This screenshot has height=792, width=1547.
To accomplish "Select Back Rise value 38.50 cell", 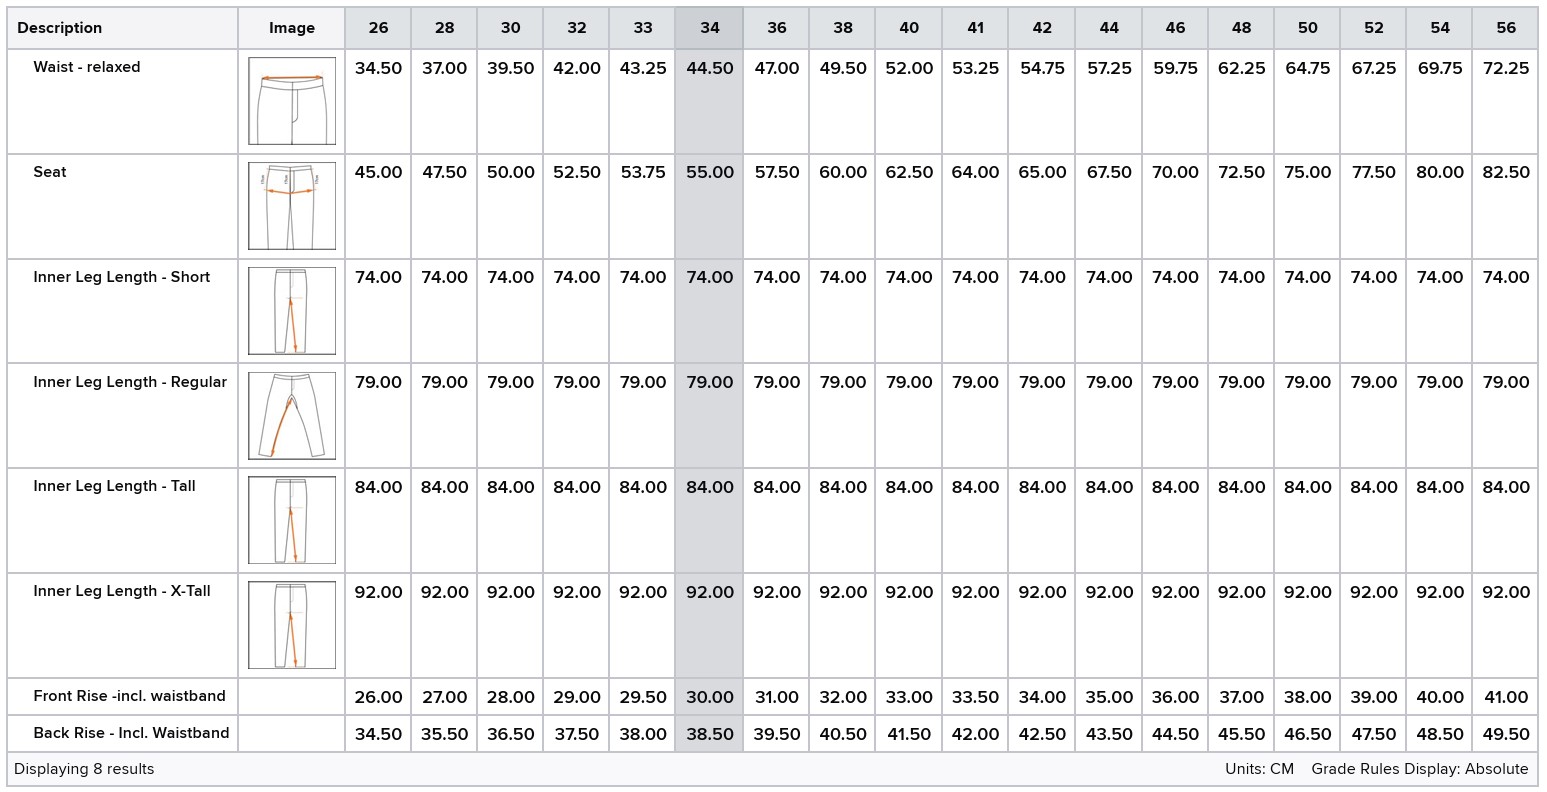I will click(x=709, y=734).
